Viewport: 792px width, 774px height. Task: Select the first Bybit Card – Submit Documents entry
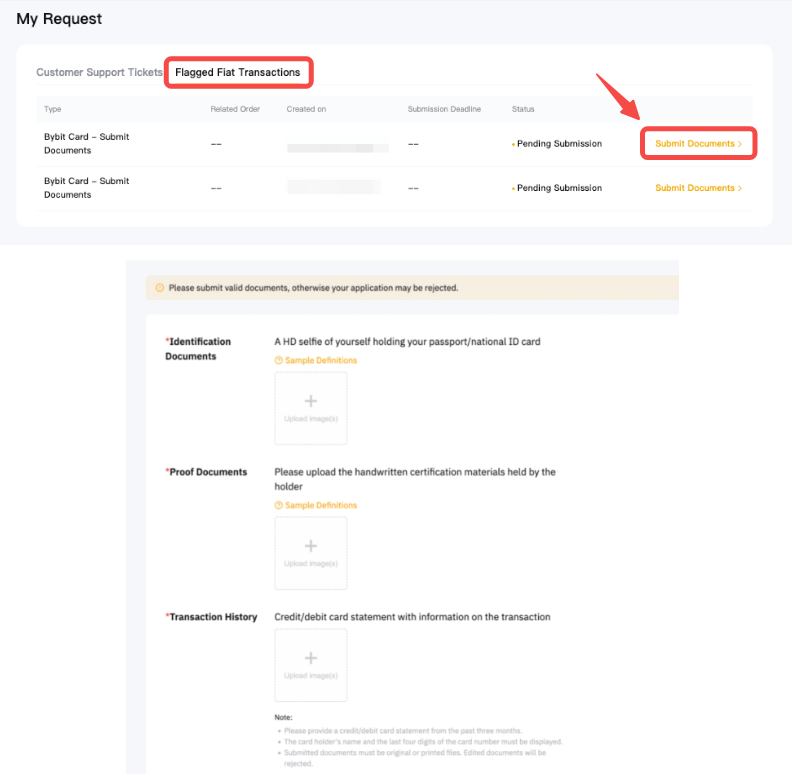tap(87, 143)
